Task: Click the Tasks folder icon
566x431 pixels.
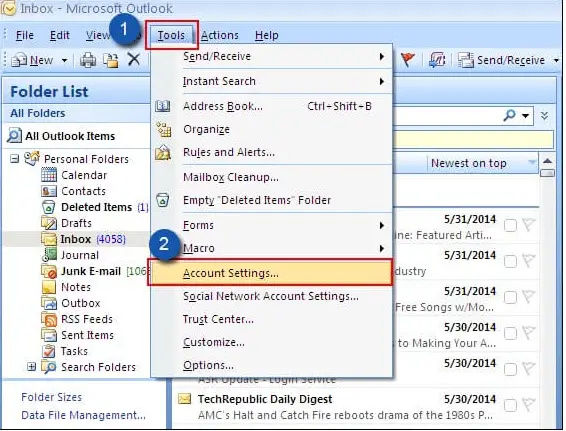Action: click(x=49, y=351)
